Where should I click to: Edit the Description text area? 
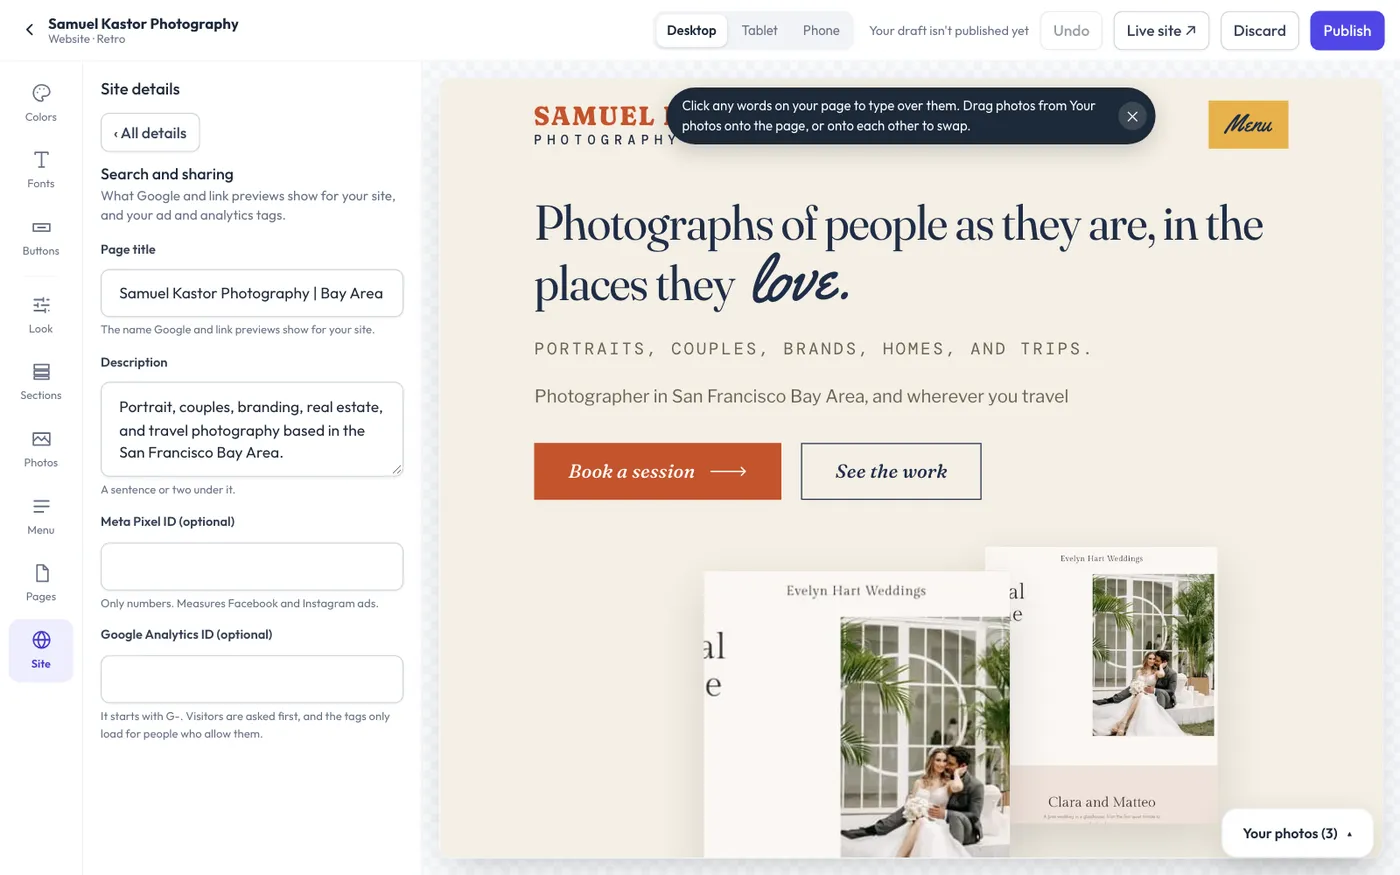click(x=252, y=429)
